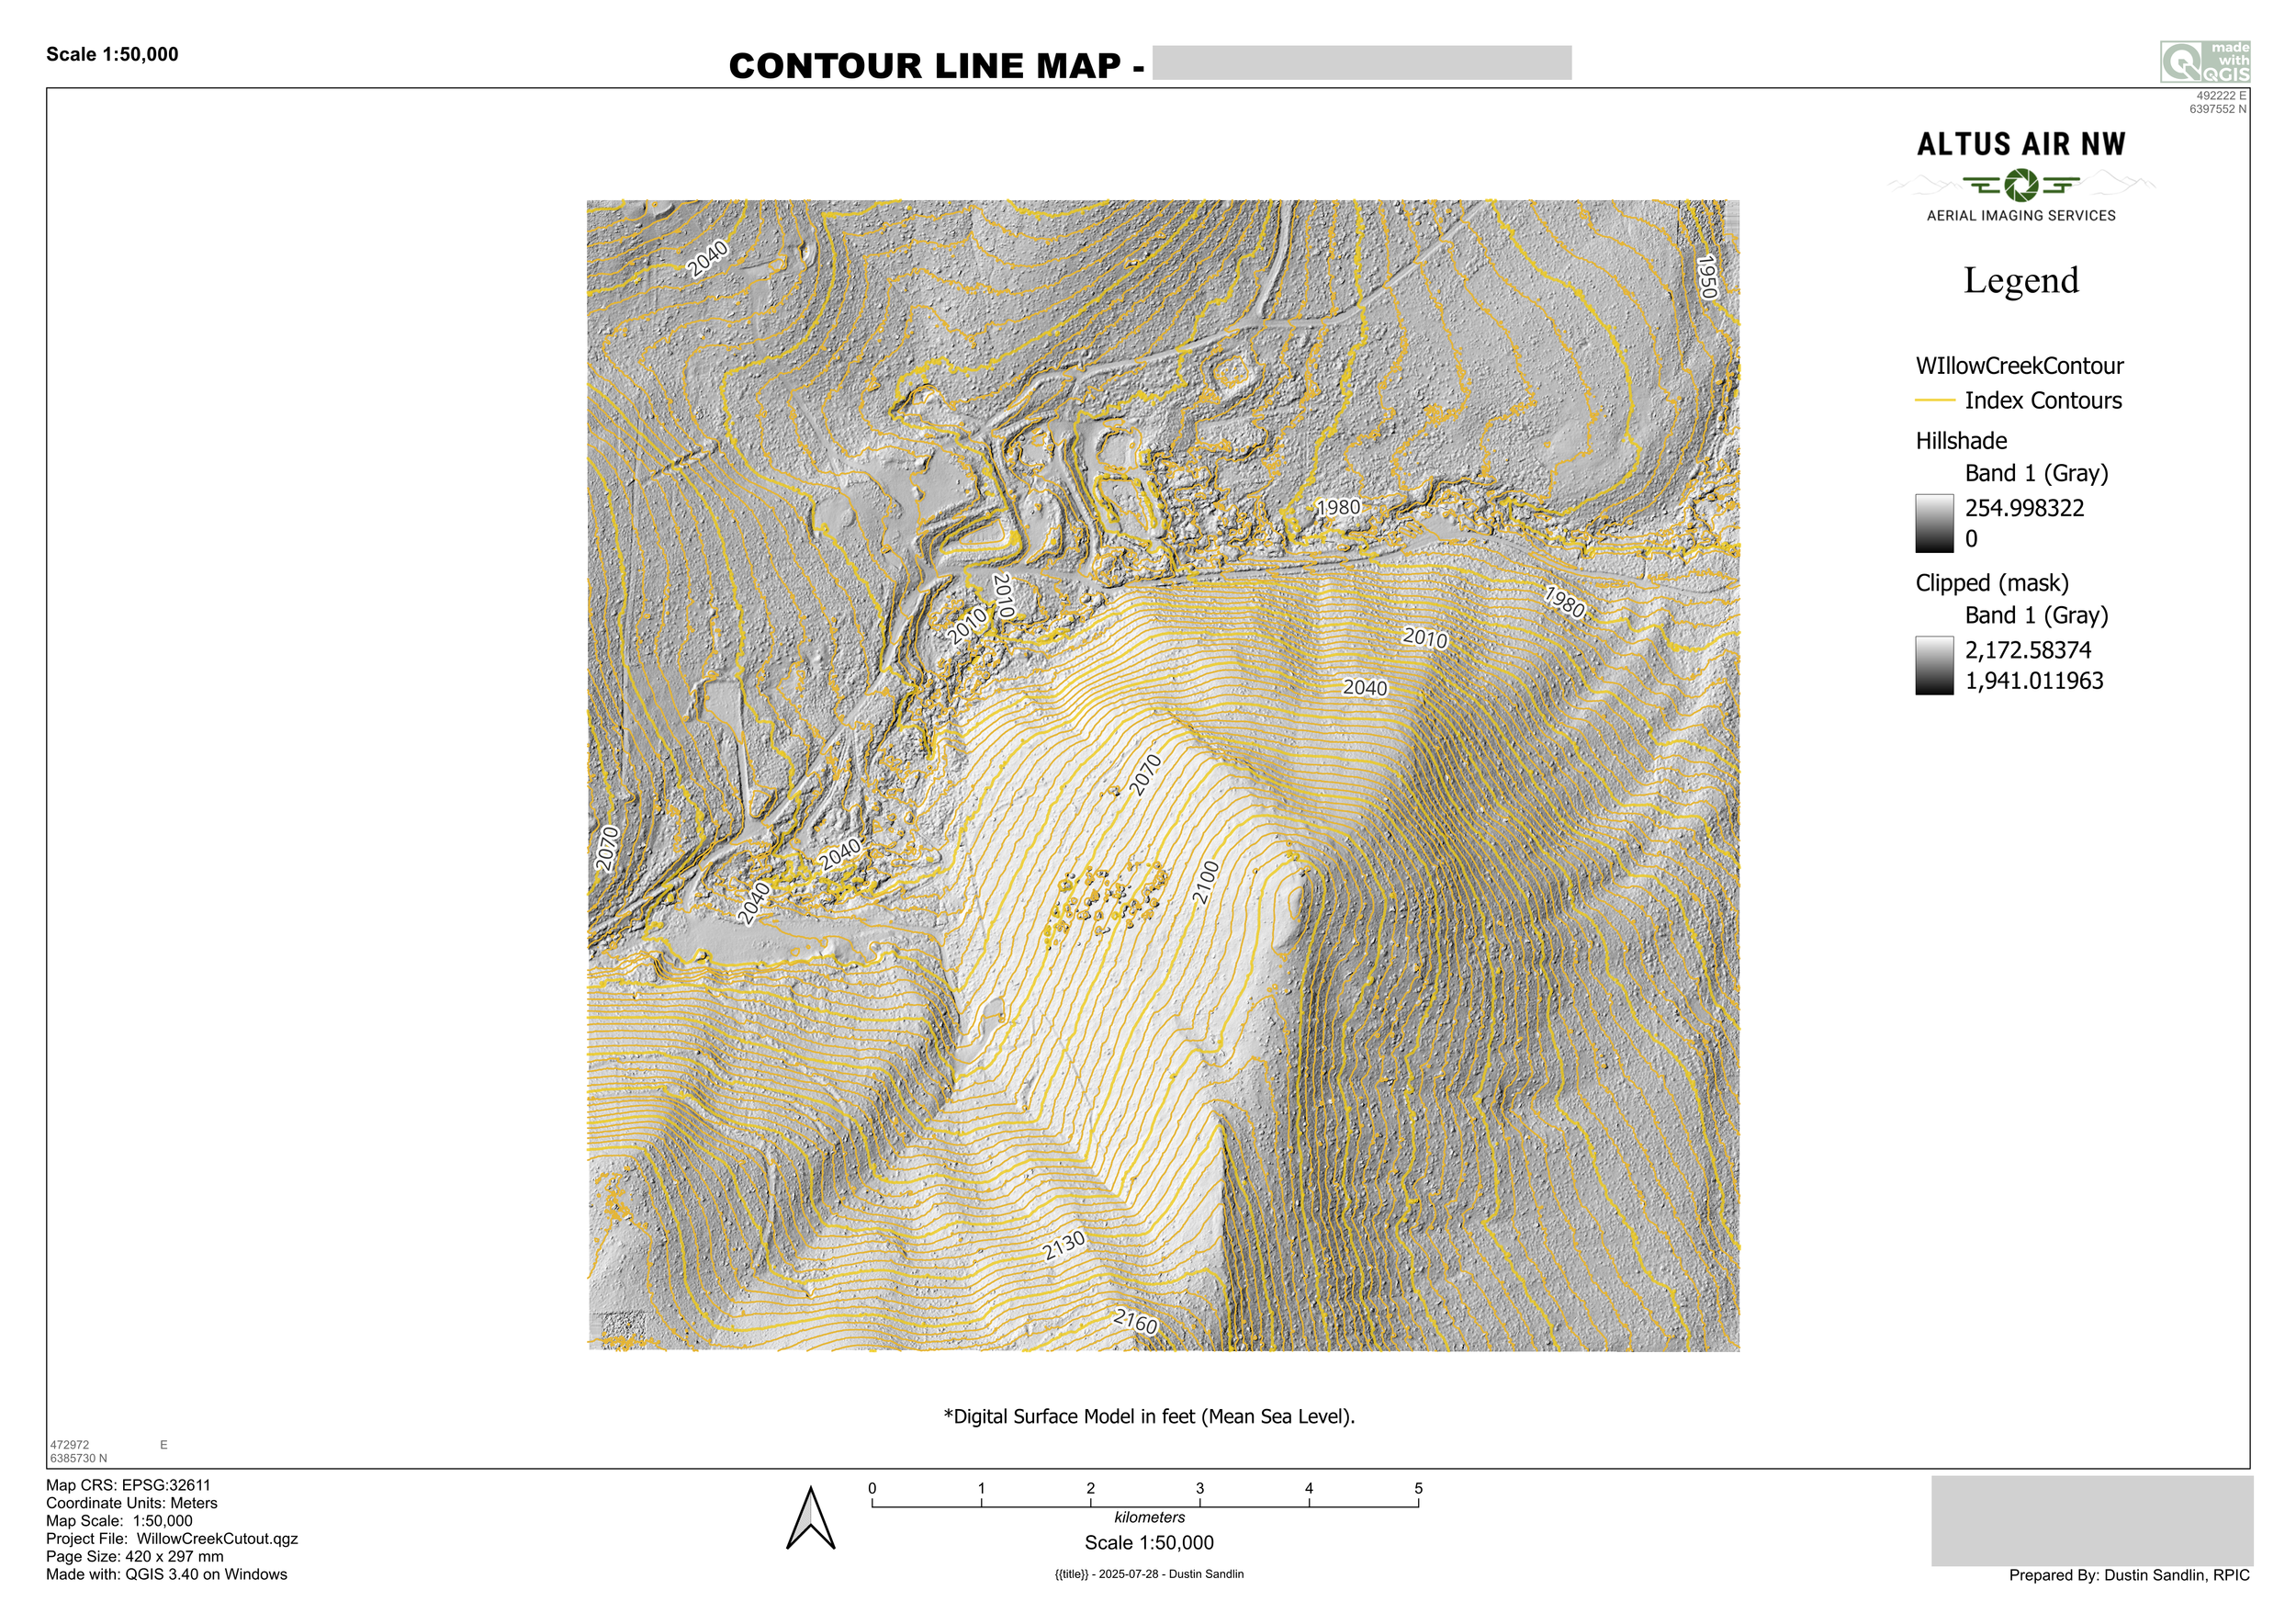Click the Hillshade grayscale gradient swatch
The image size is (2296, 1624).
pos(1934,523)
